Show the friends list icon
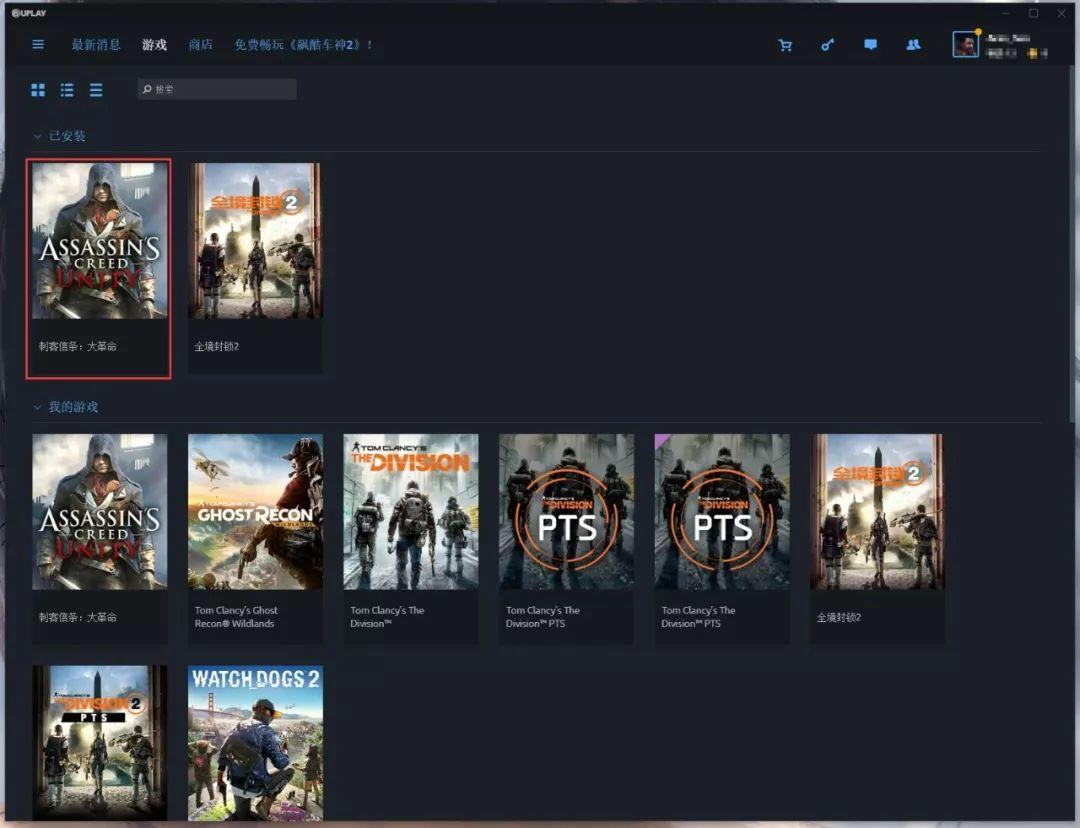This screenshot has width=1080, height=828. point(913,45)
